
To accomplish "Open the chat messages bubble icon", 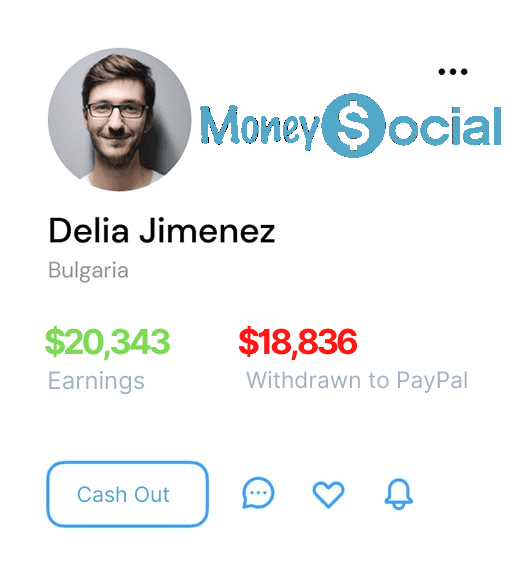I will (x=258, y=493).
